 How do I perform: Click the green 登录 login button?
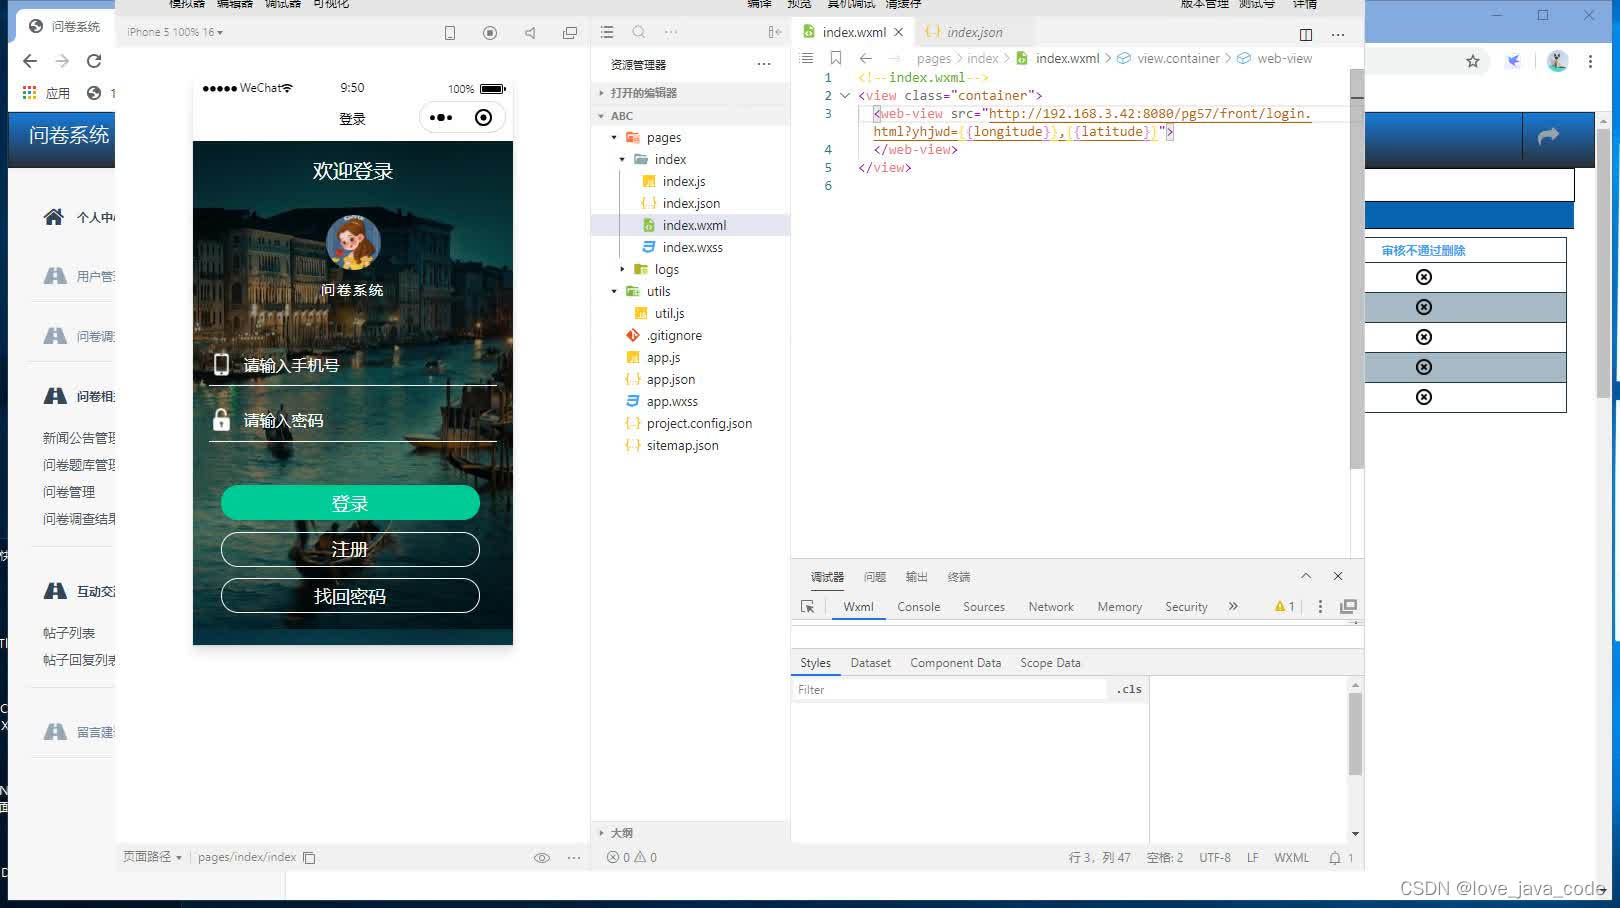[350, 503]
